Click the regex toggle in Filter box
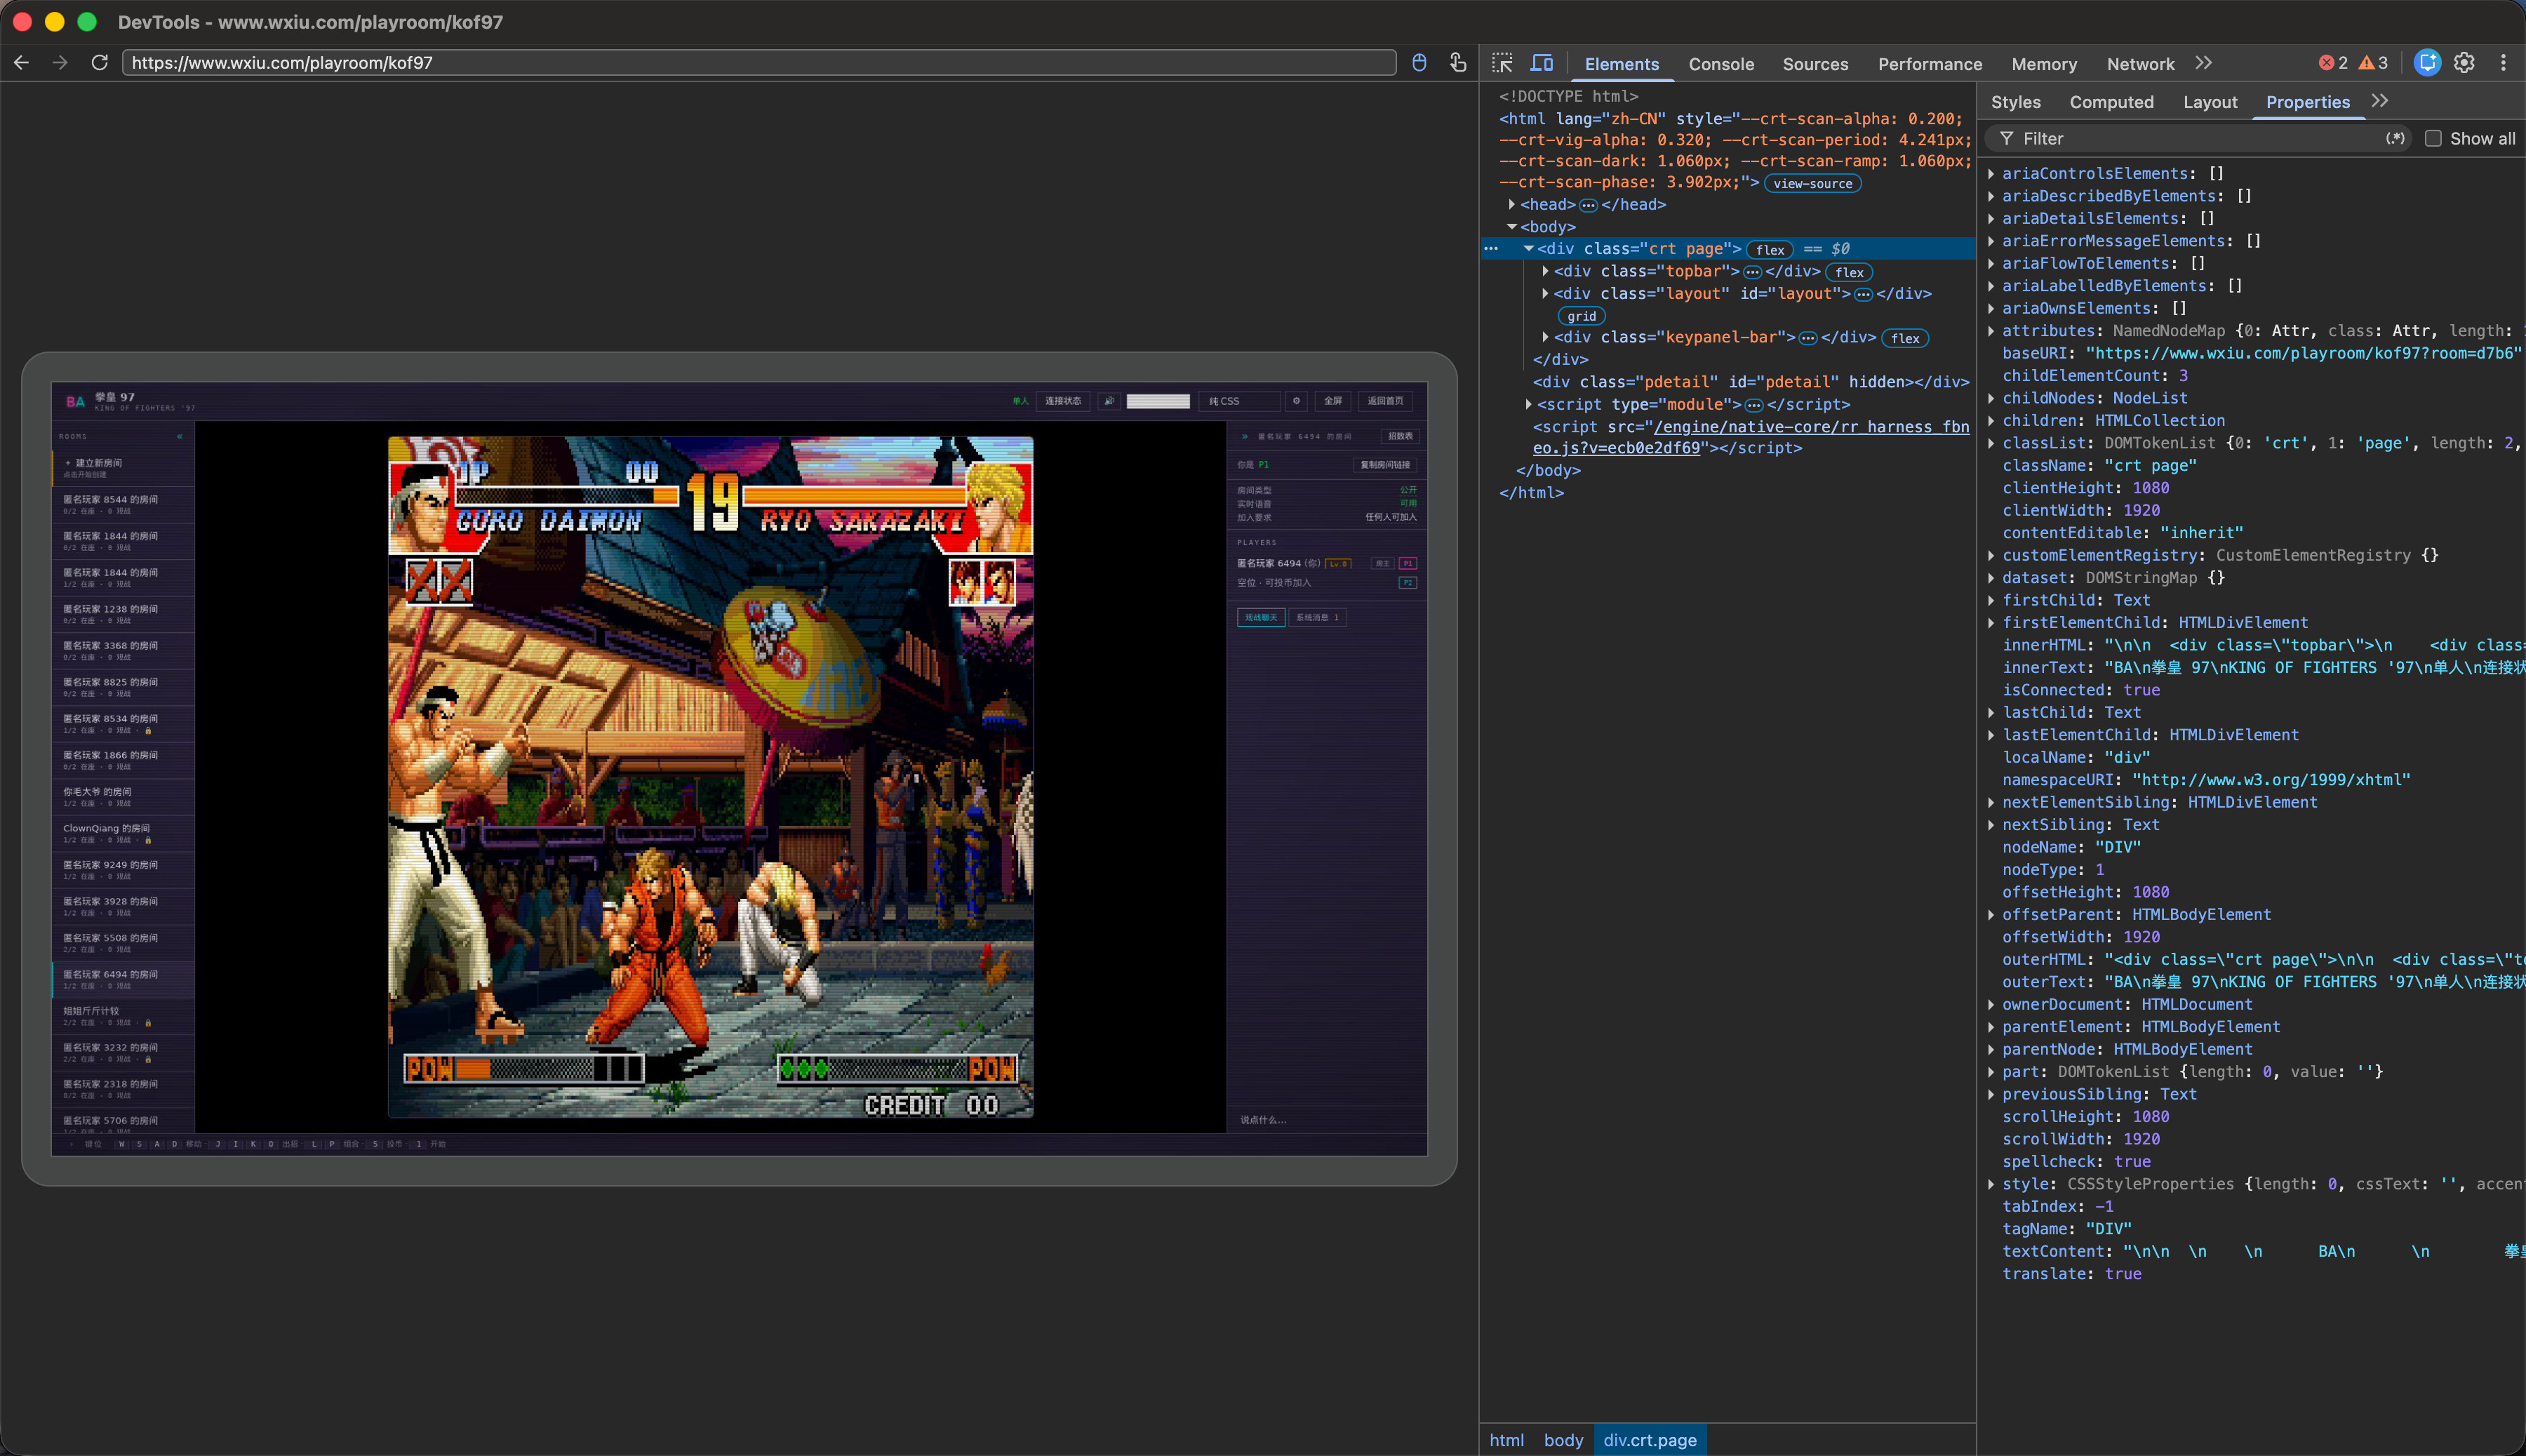The width and height of the screenshot is (2526, 1456). [2395, 139]
